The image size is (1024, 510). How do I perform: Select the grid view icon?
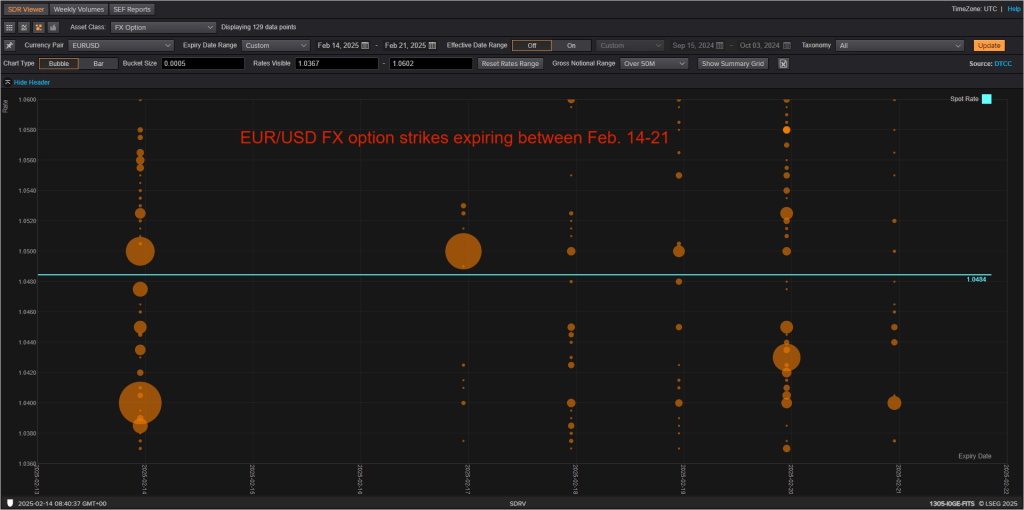[9, 27]
